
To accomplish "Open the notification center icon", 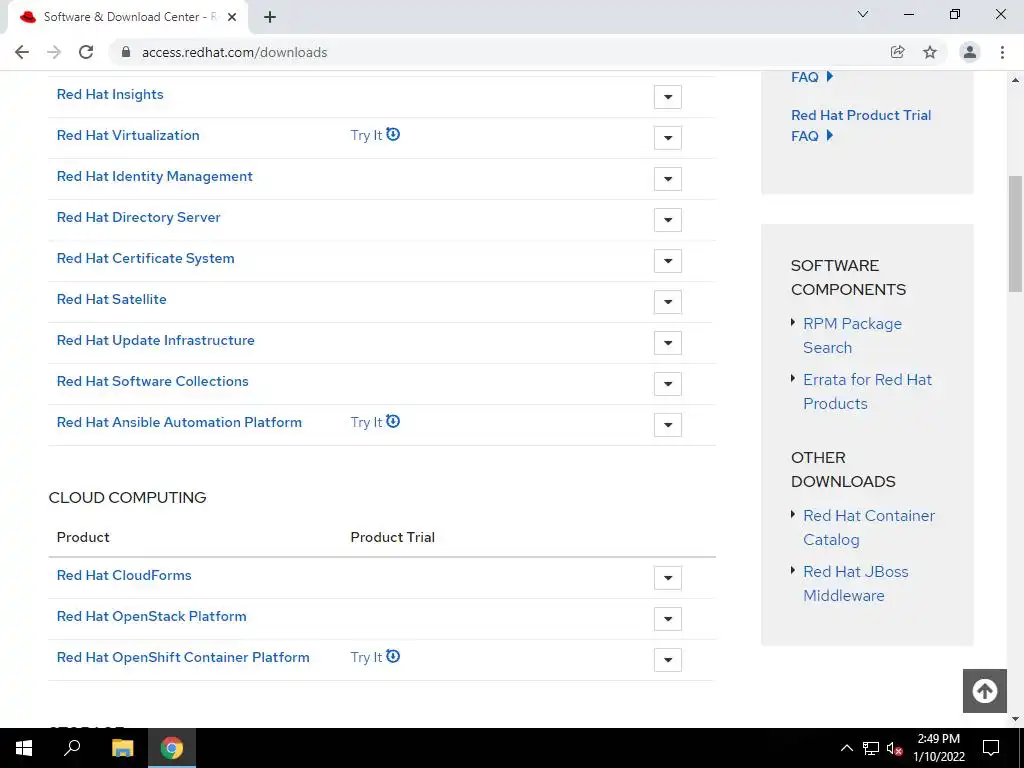I will click(x=991, y=748).
